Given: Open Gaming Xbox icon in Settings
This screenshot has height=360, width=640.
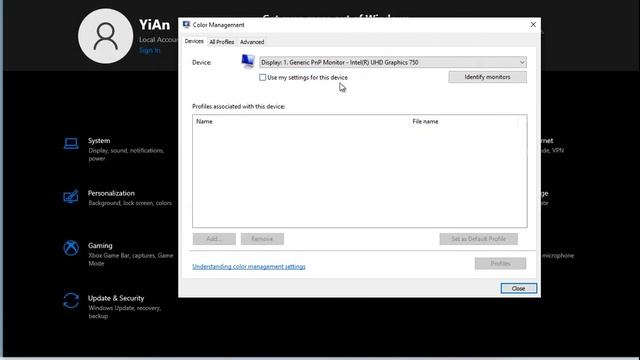Looking at the screenshot, I should point(71,248).
